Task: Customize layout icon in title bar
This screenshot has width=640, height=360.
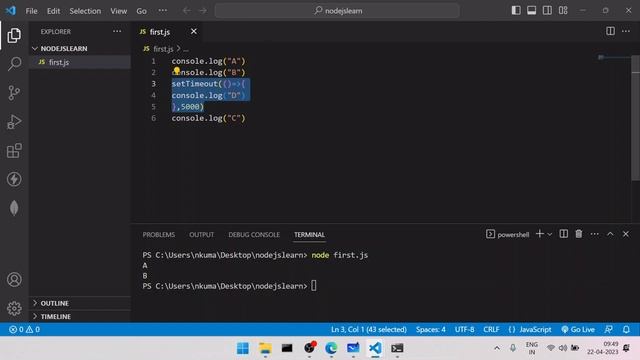Action: pos(563,11)
